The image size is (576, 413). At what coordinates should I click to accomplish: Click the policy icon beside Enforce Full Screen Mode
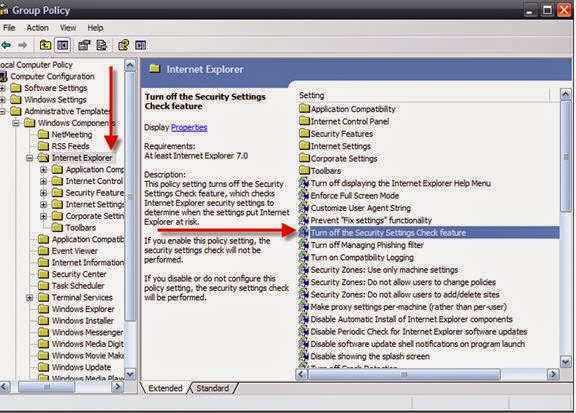(303, 195)
